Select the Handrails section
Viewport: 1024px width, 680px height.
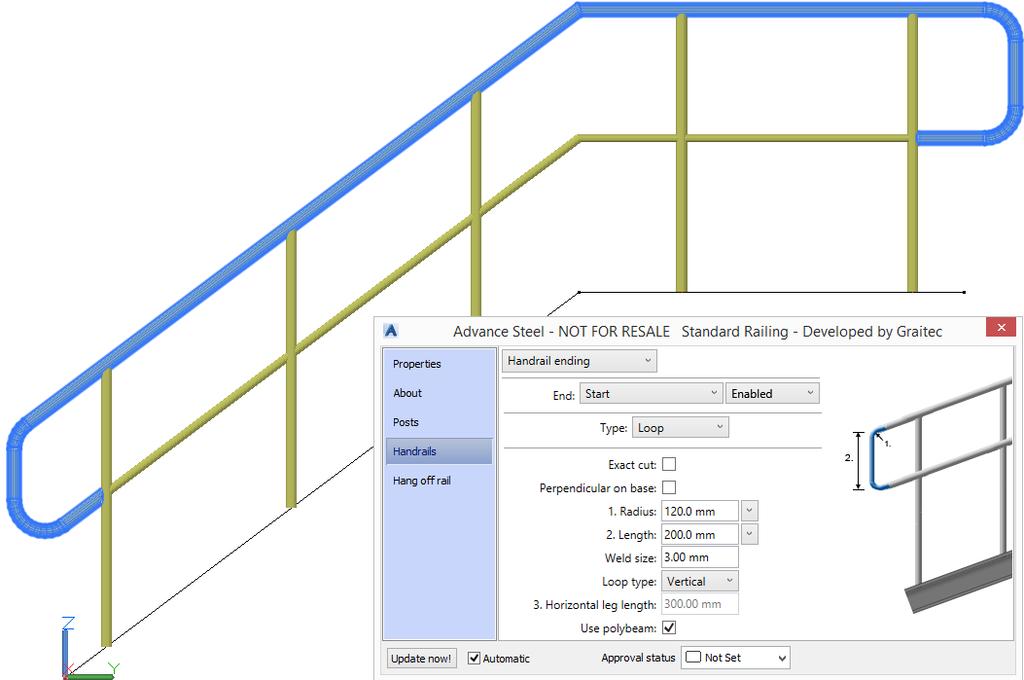(439, 451)
